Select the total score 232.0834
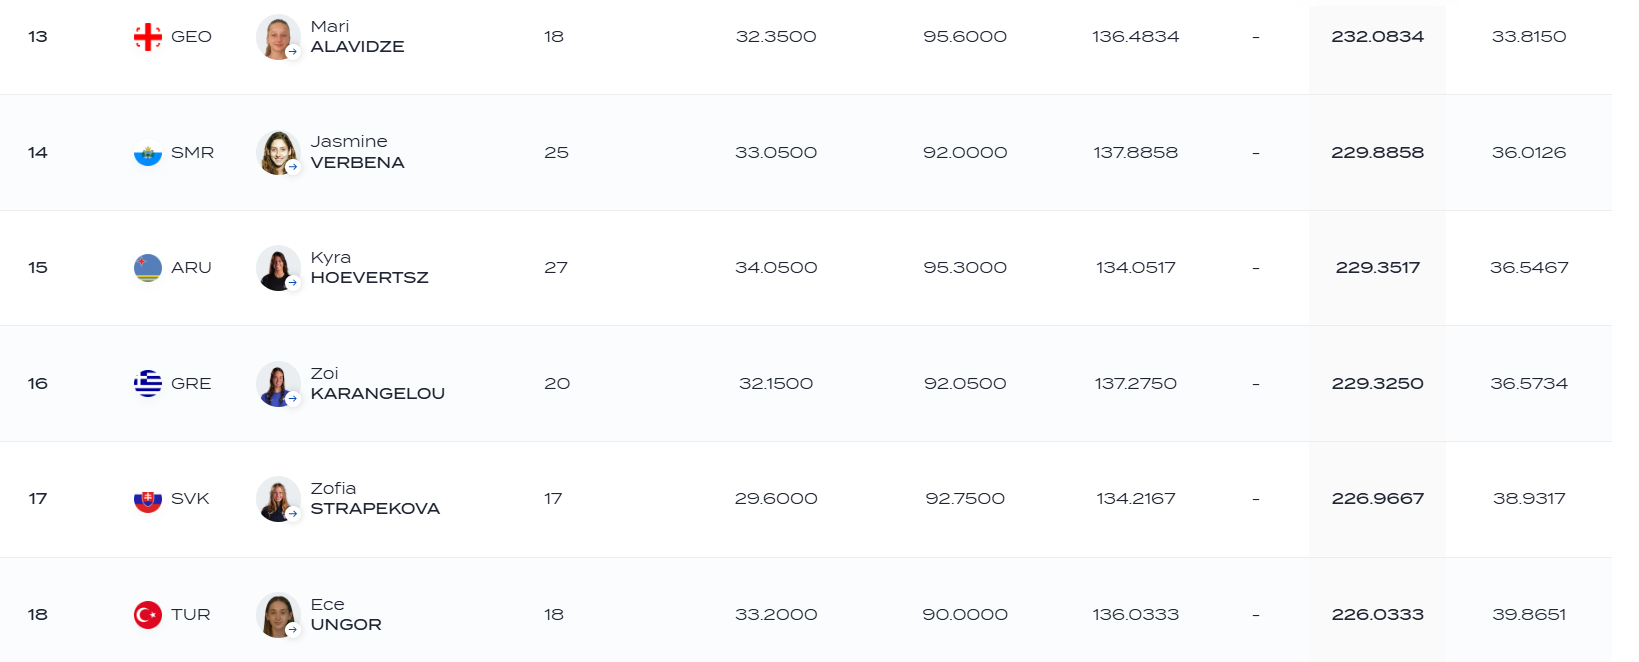 click(x=1377, y=37)
